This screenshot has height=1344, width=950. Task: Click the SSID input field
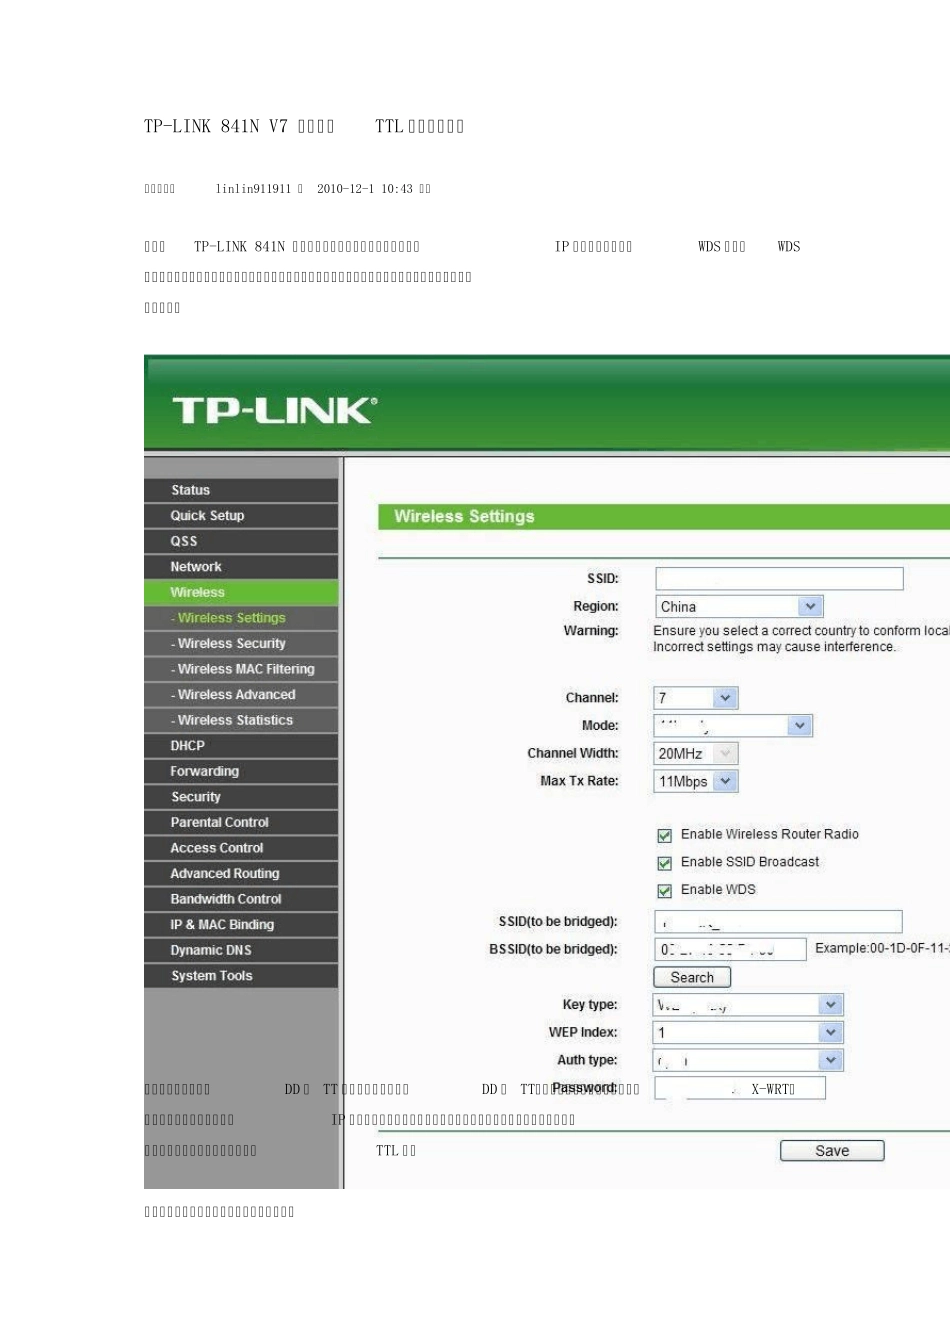click(779, 579)
